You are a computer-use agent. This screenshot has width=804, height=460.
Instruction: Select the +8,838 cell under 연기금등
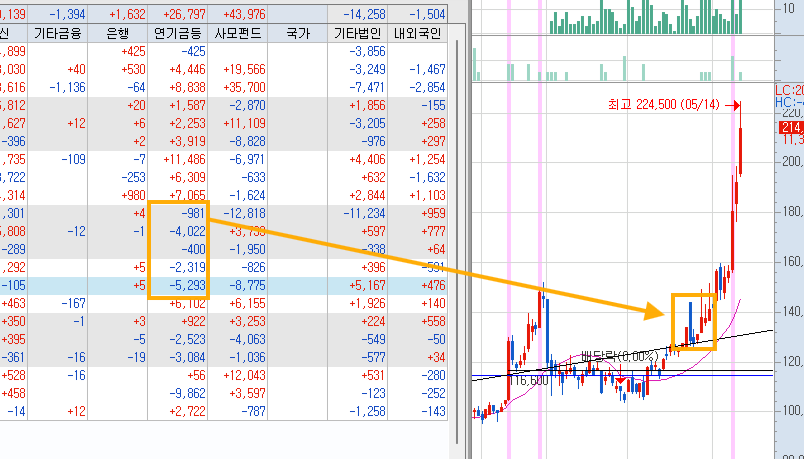pyautogui.click(x=187, y=87)
